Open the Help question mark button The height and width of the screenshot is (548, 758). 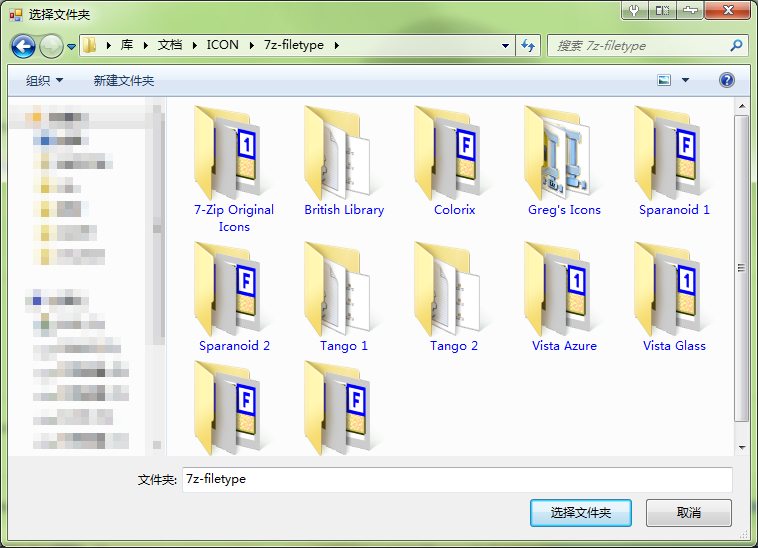coord(727,80)
